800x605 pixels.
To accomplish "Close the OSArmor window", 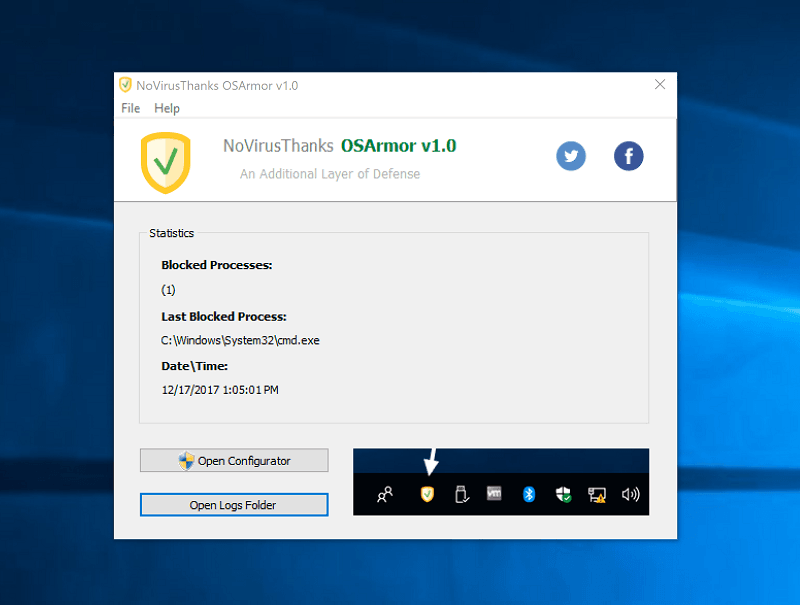I will (x=660, y=84).
